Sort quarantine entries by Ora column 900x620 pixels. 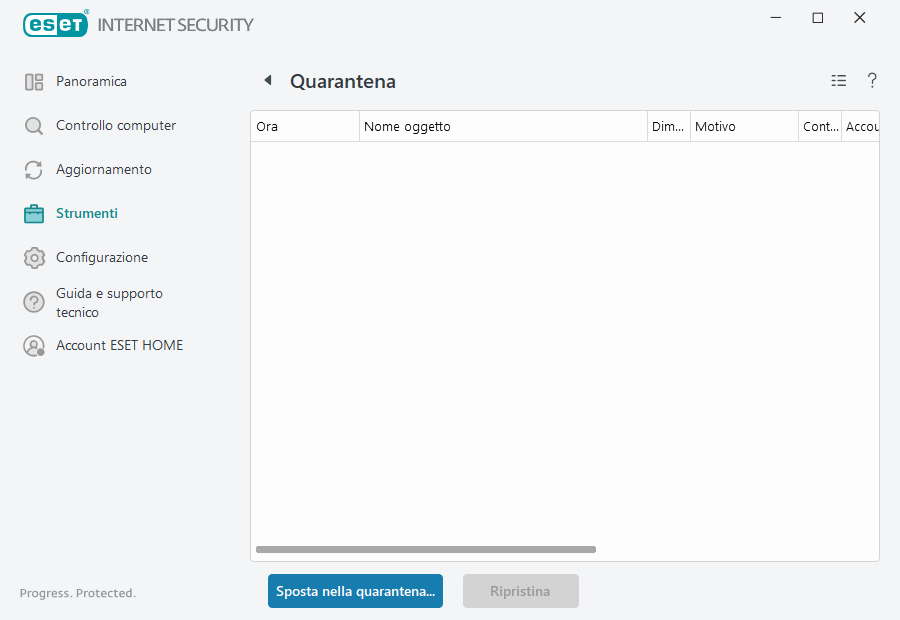click(x=300, y=126)
